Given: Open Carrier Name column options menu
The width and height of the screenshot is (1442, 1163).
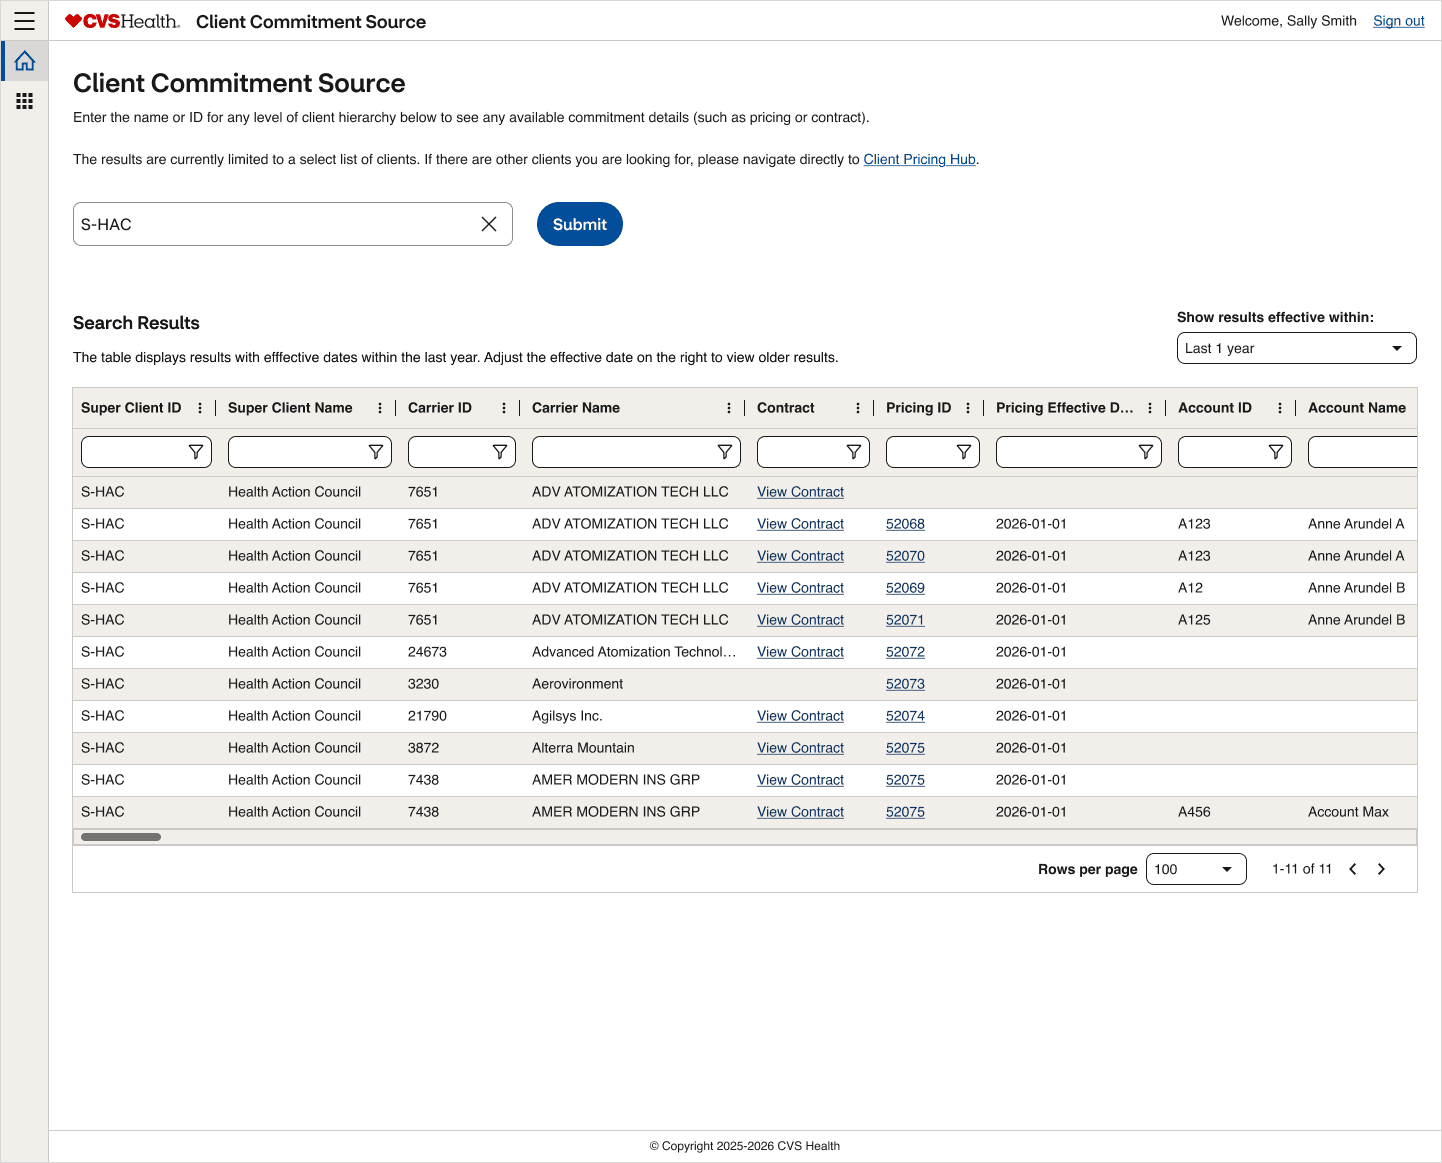Looking at the screenshot, I should coord(729,408).
